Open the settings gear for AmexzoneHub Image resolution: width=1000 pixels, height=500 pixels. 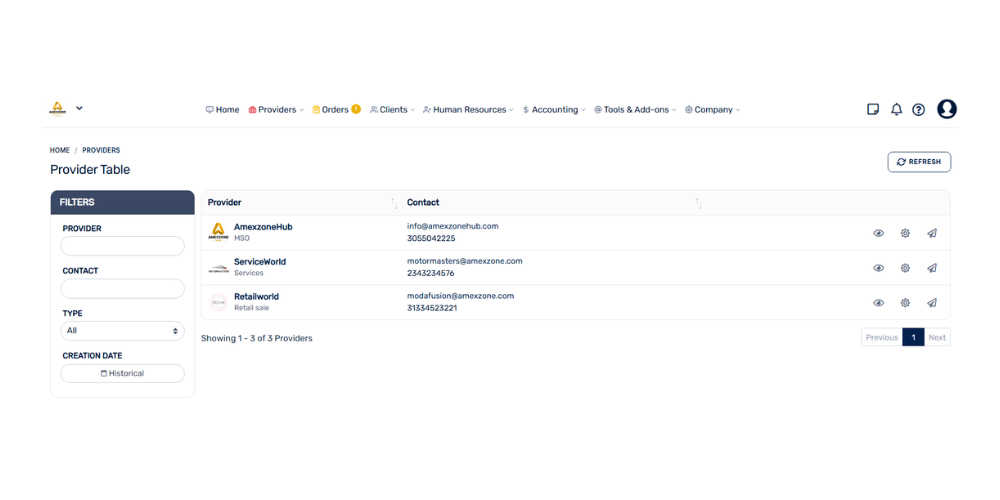coord(905,233)
